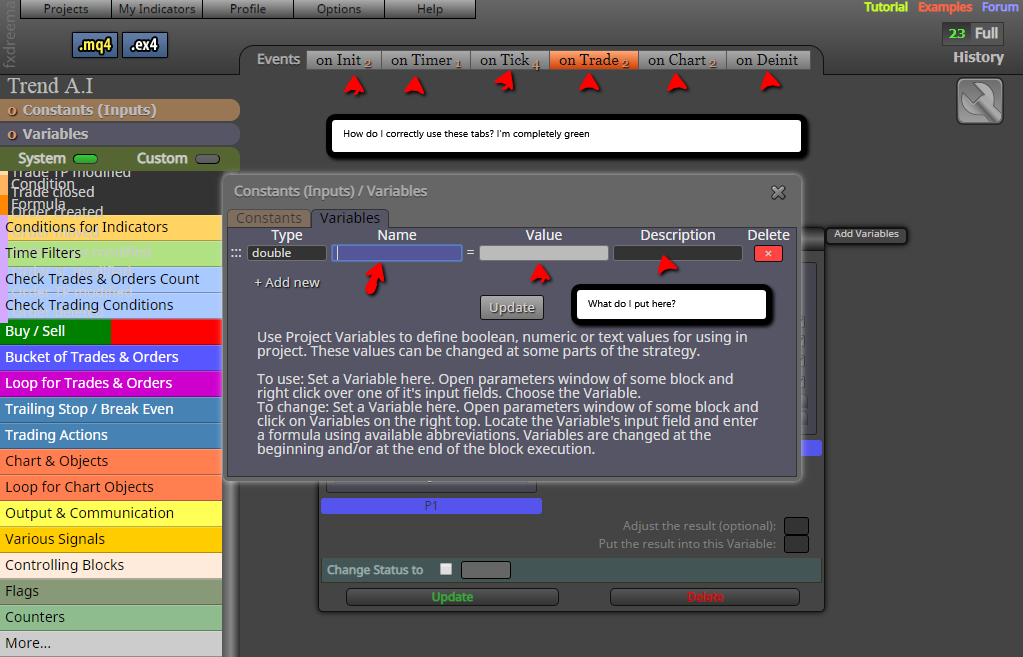The image size is (1023, 657).
Task: Toggle the Custom blocks switch
Action: point(207,159)
